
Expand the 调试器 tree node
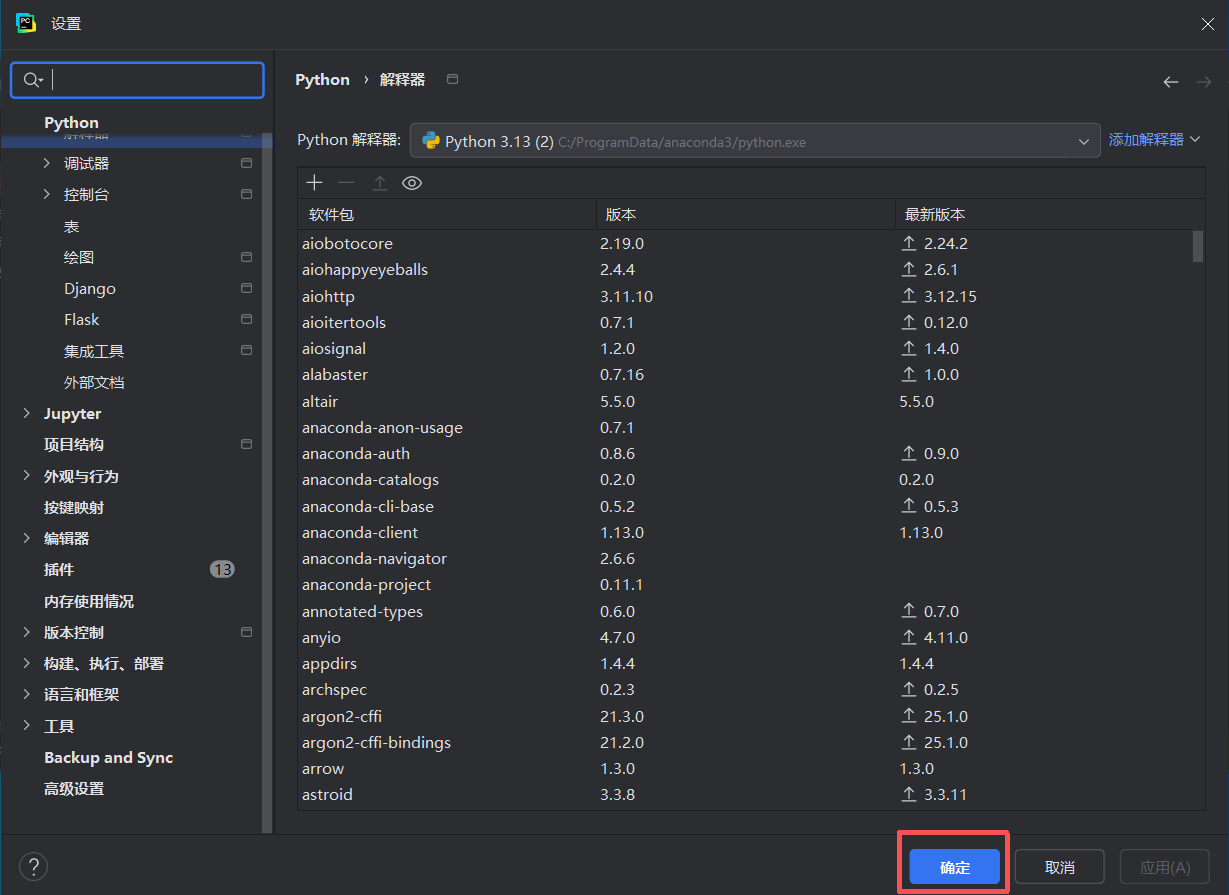click(46, 163)
